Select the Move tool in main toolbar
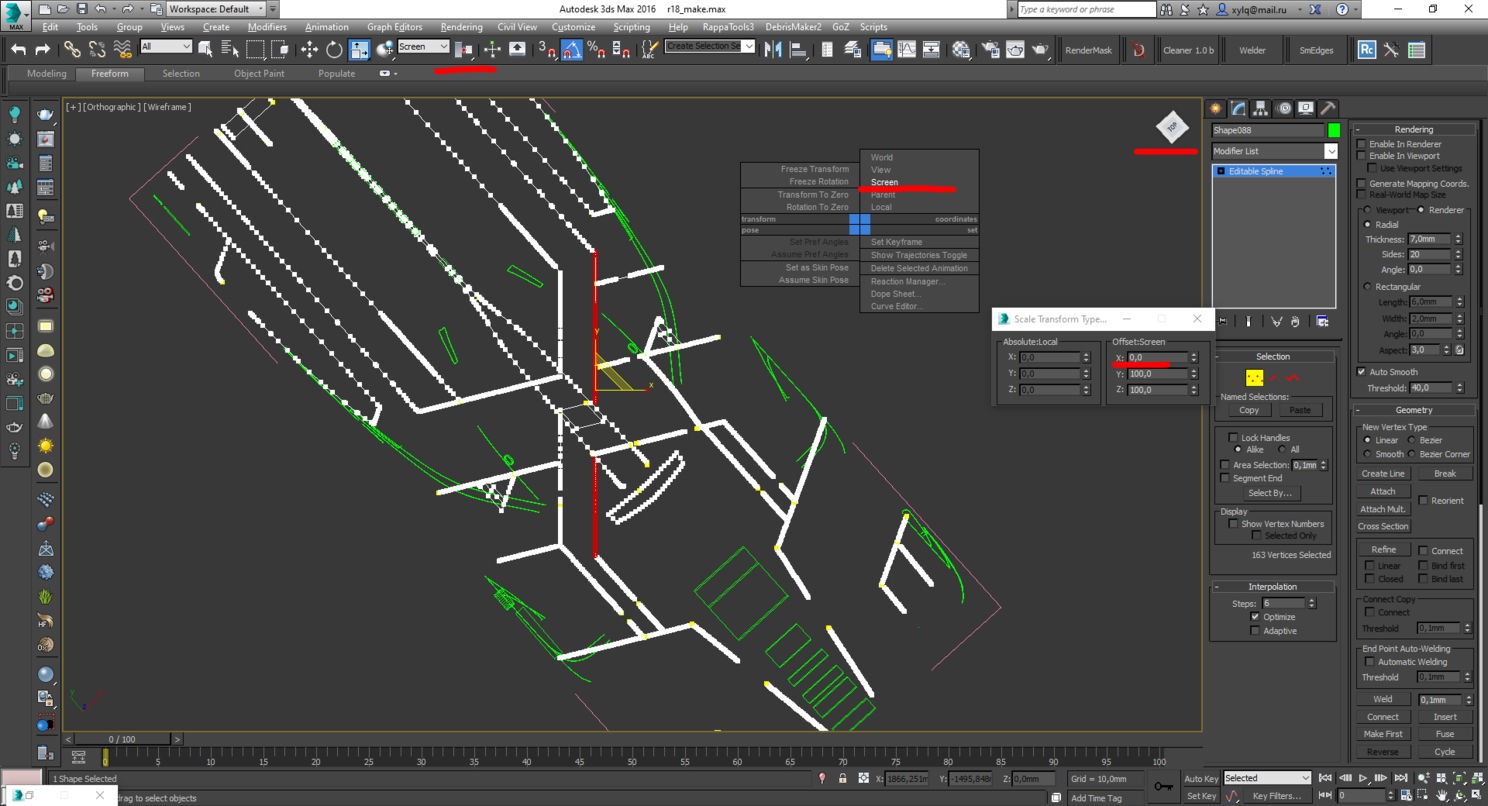The width and height of the screenshot is (1488, 806). (x=309, y=49)
